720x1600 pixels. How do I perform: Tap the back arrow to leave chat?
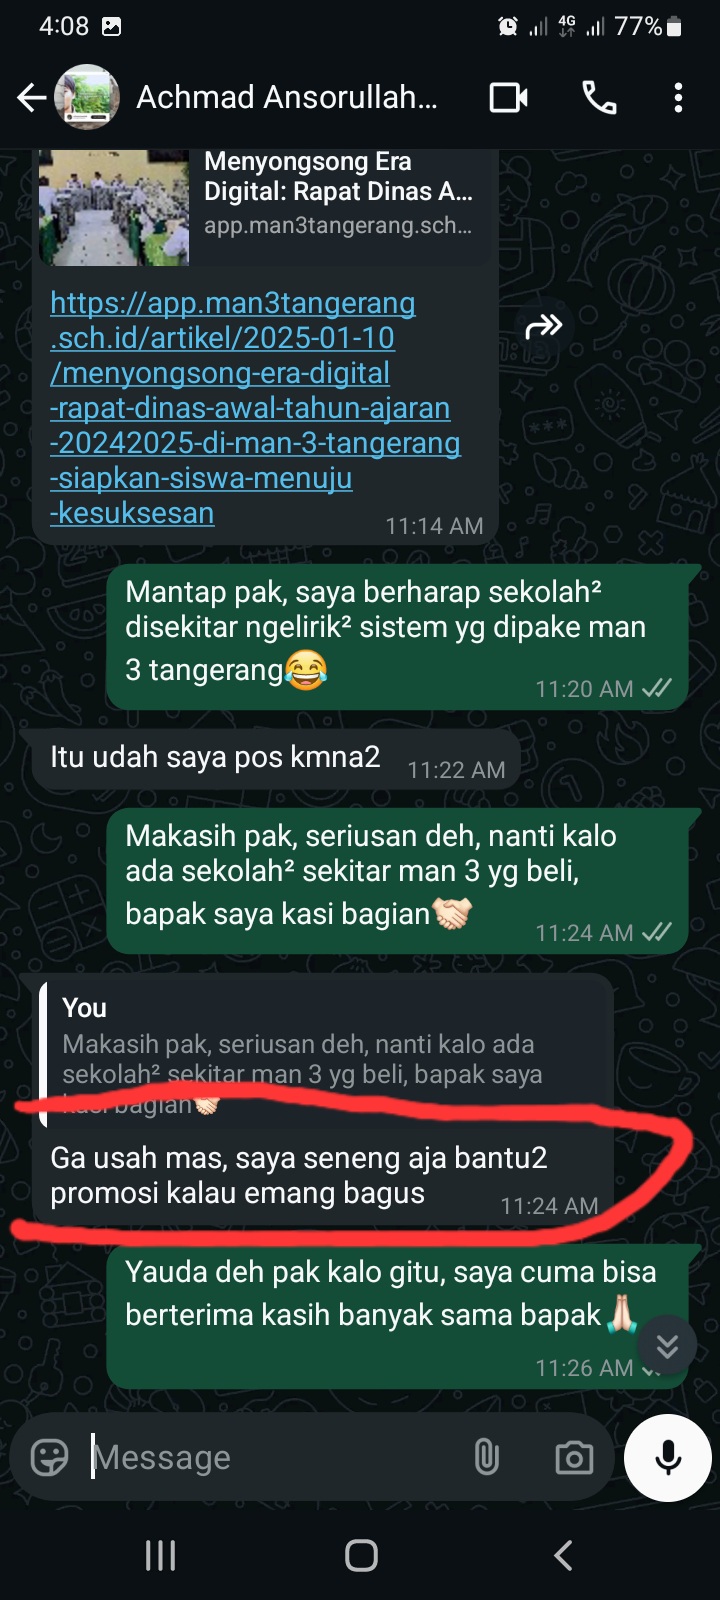tap(31, 97)
